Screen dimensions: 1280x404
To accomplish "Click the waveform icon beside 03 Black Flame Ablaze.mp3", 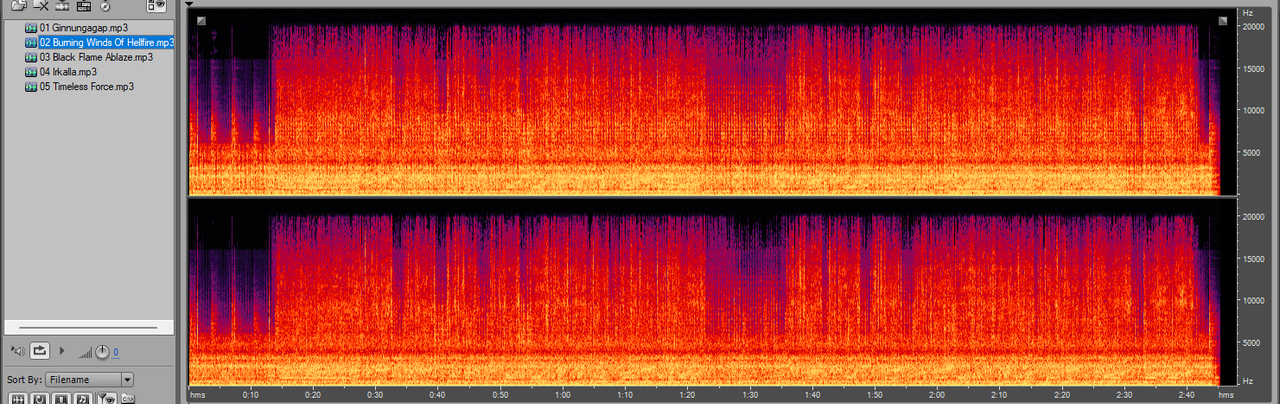I will [x=31, y=57].
